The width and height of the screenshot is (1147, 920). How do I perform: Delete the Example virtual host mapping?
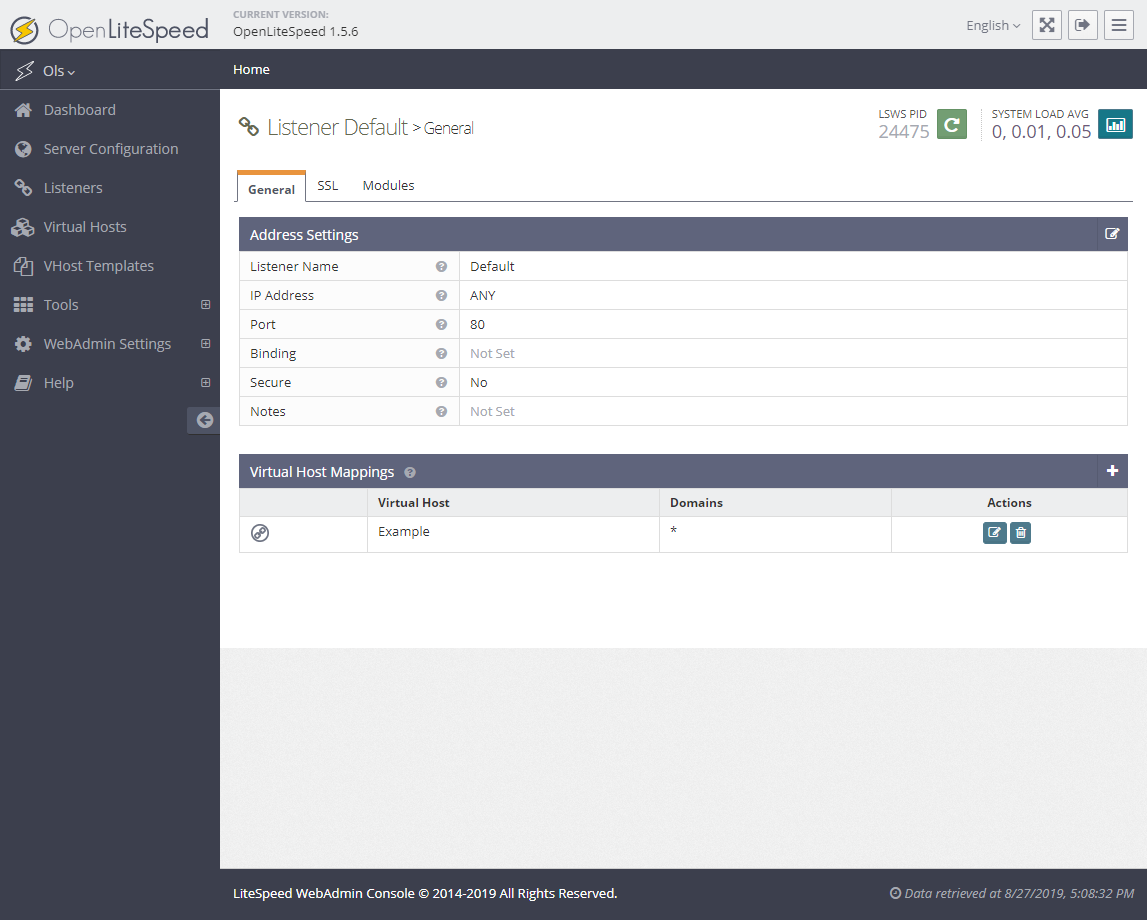(x=1020, y=532)
